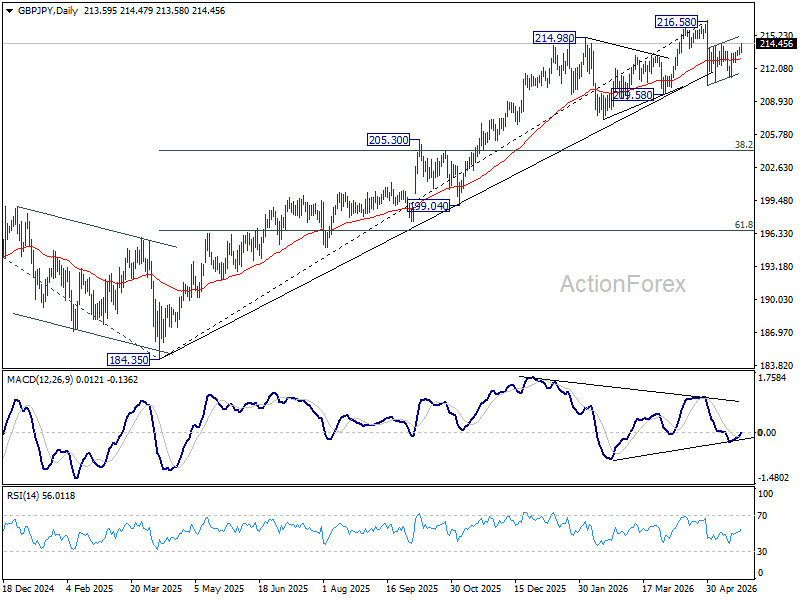800x600 pixels.
Task: Click the ActionForex watermark
Action: [x=622, y=284]
